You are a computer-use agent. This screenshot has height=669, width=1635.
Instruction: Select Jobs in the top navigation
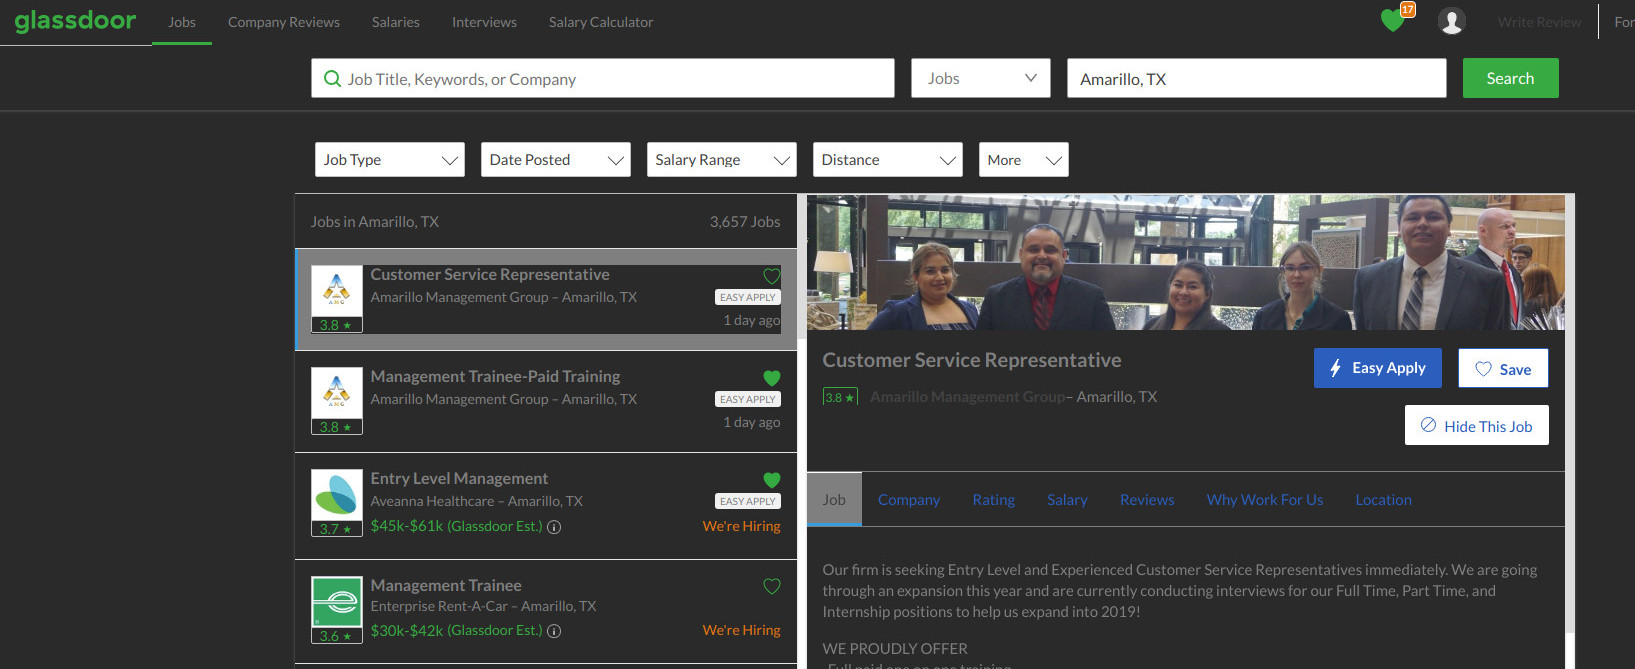click(182, 22)
